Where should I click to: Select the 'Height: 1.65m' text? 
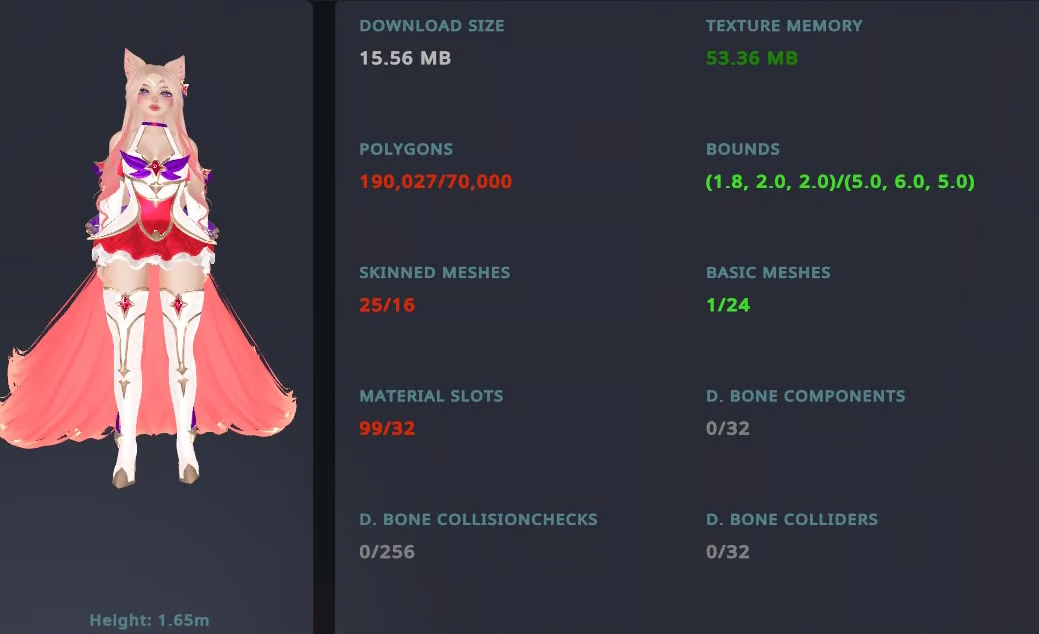click(x=149, y=620)
